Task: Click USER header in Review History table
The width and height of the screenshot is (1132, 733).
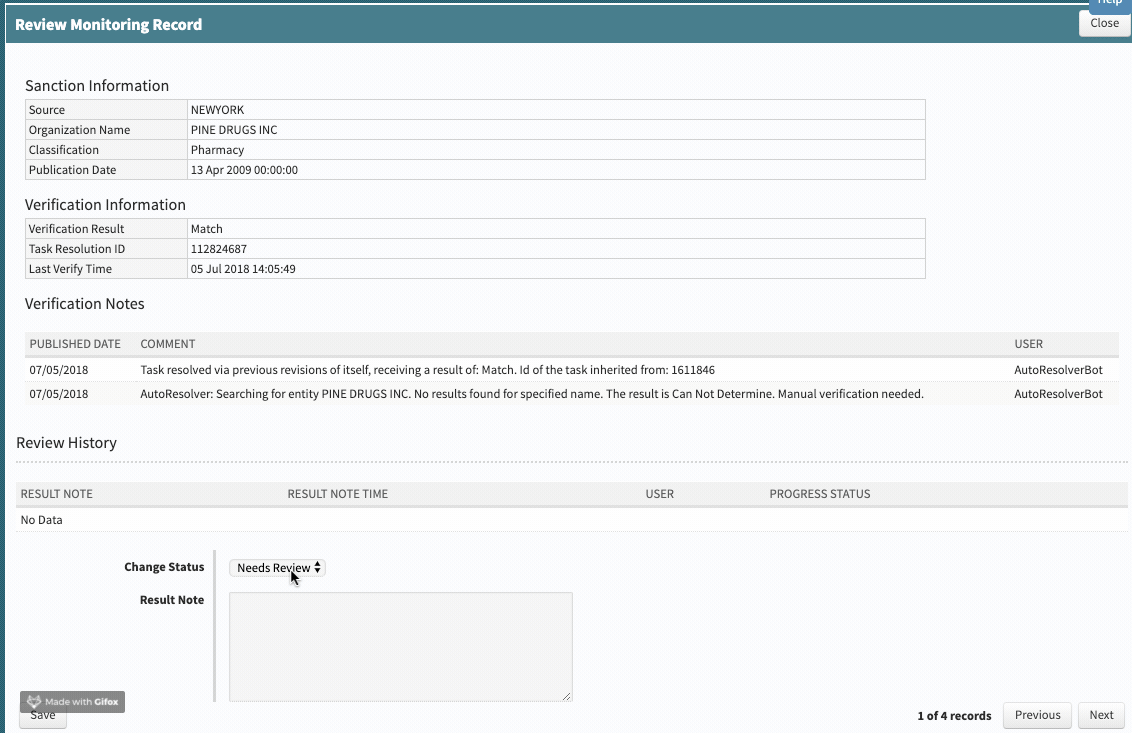Action: pyautogui.click(x=659, y=494)
